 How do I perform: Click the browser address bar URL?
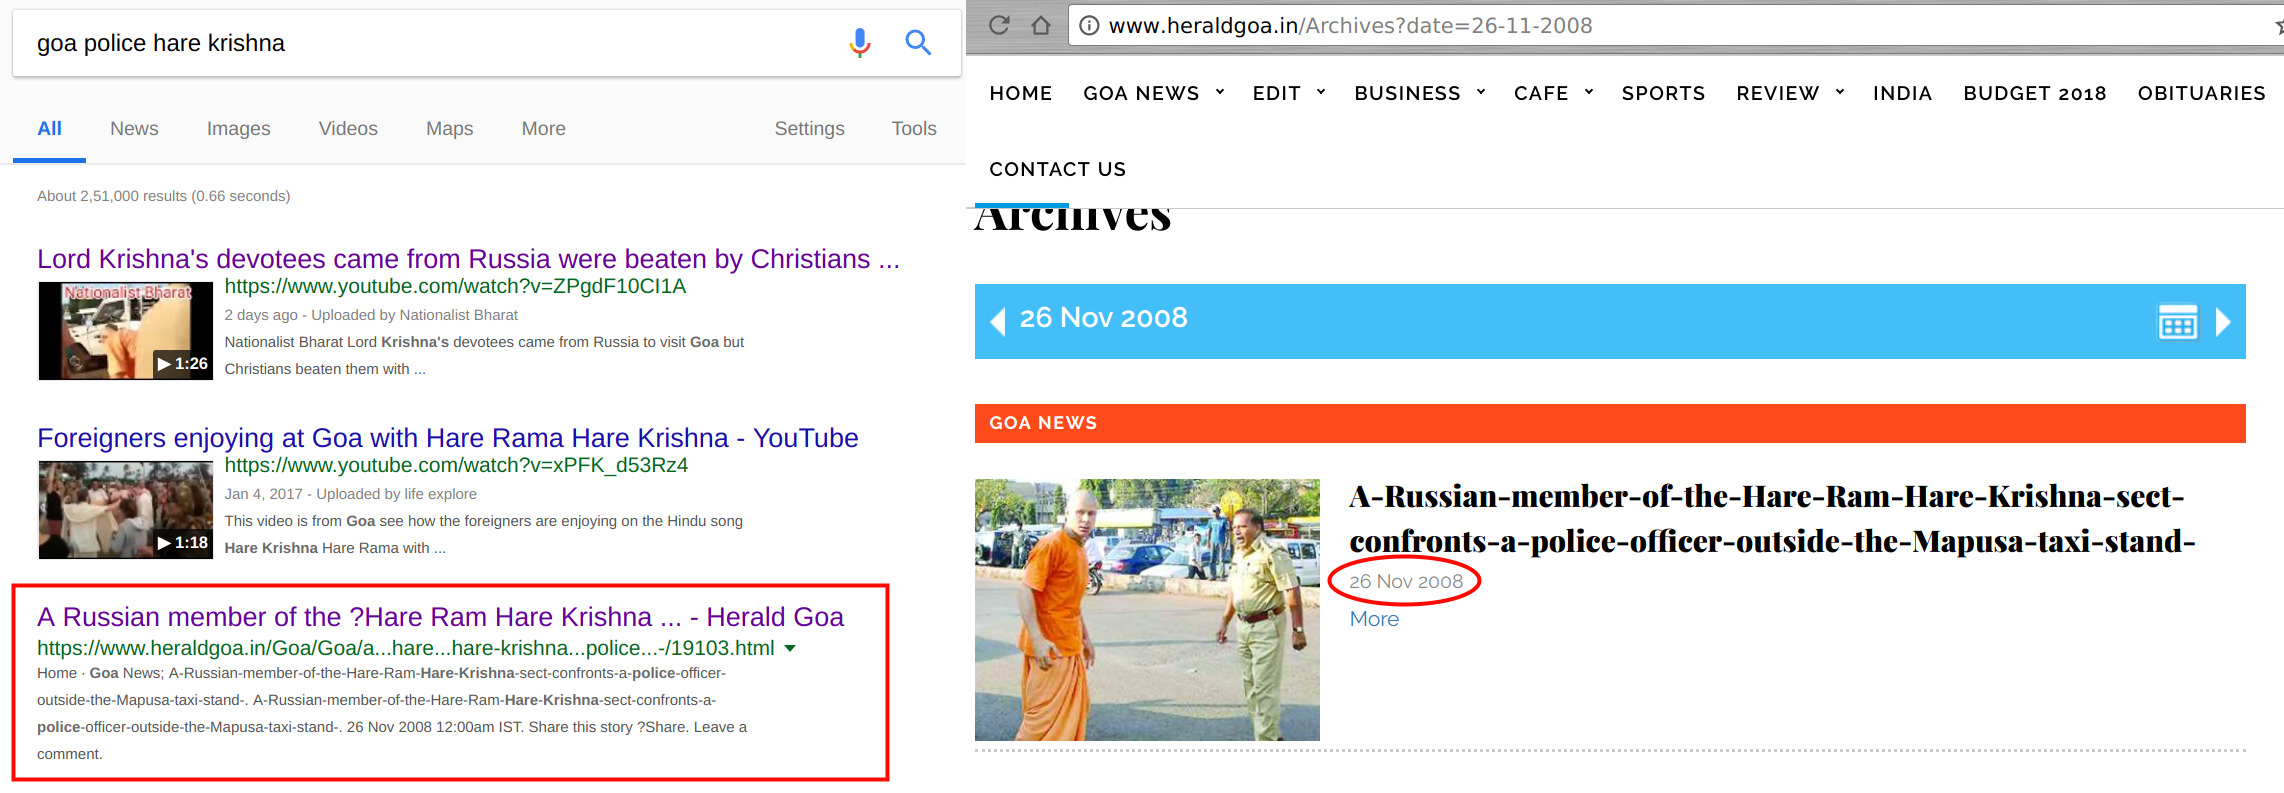(x=1350, y=25)
